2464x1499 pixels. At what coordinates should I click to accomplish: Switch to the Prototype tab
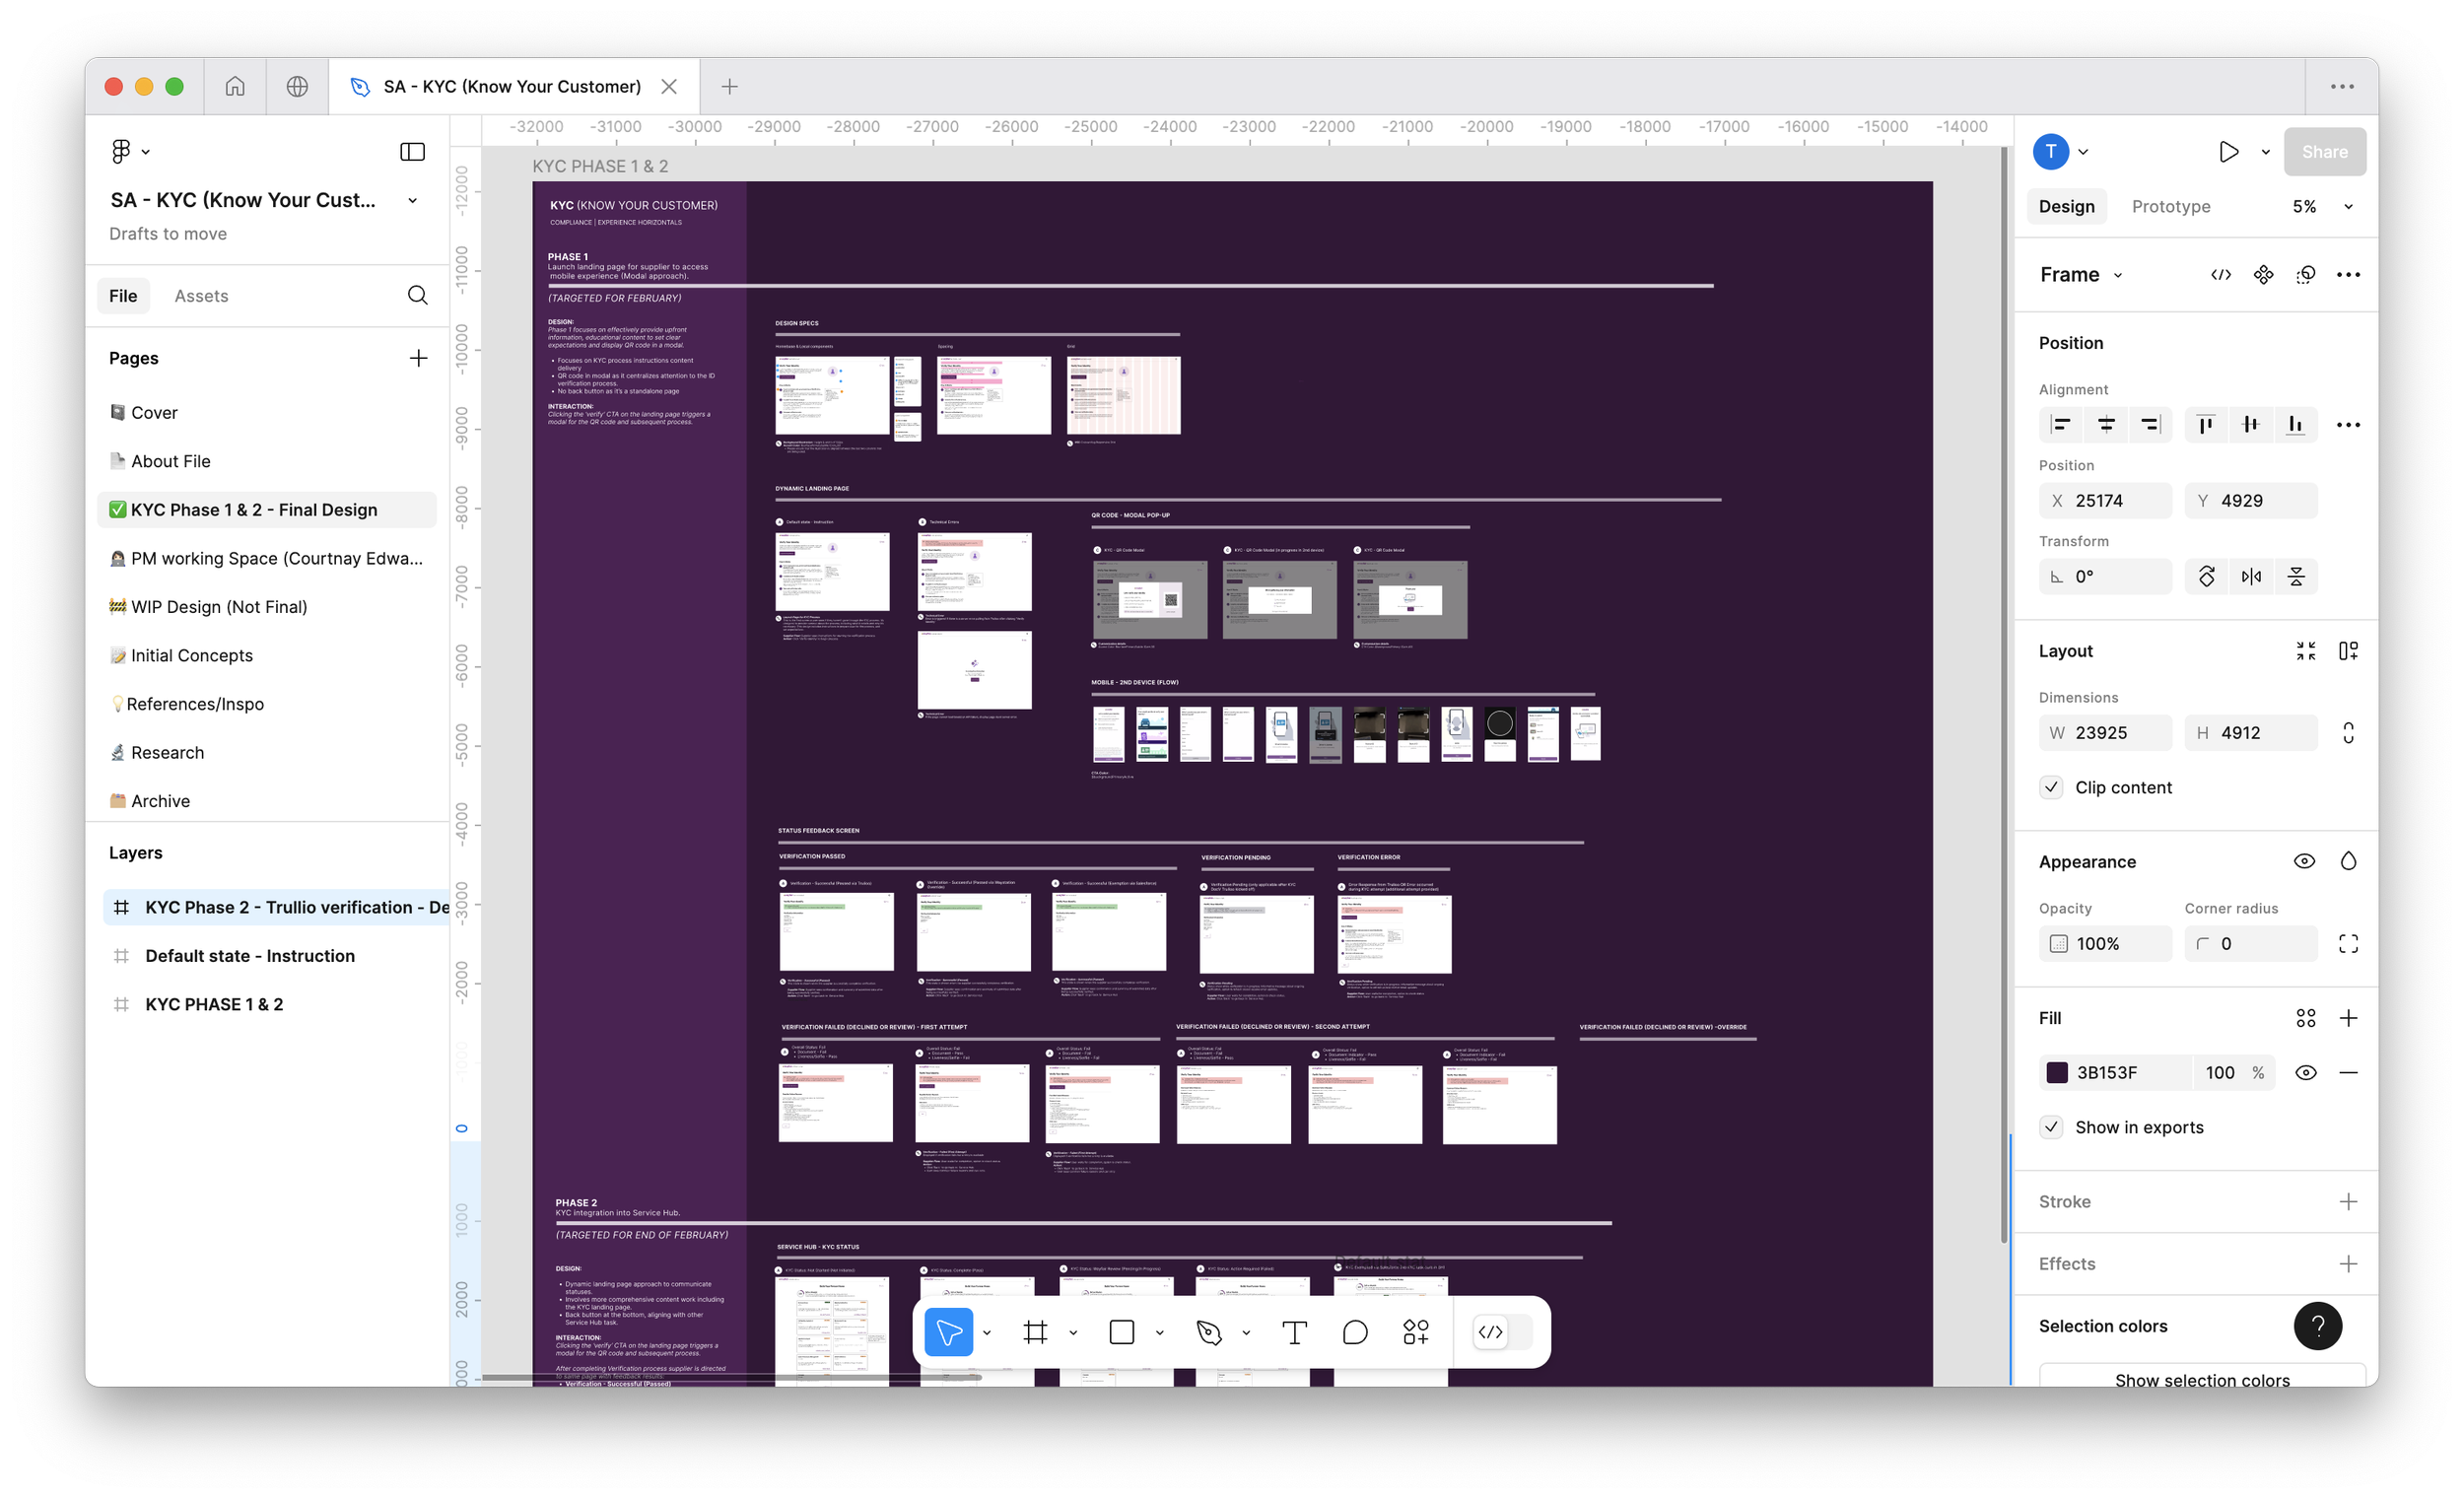coord(2170,207)
